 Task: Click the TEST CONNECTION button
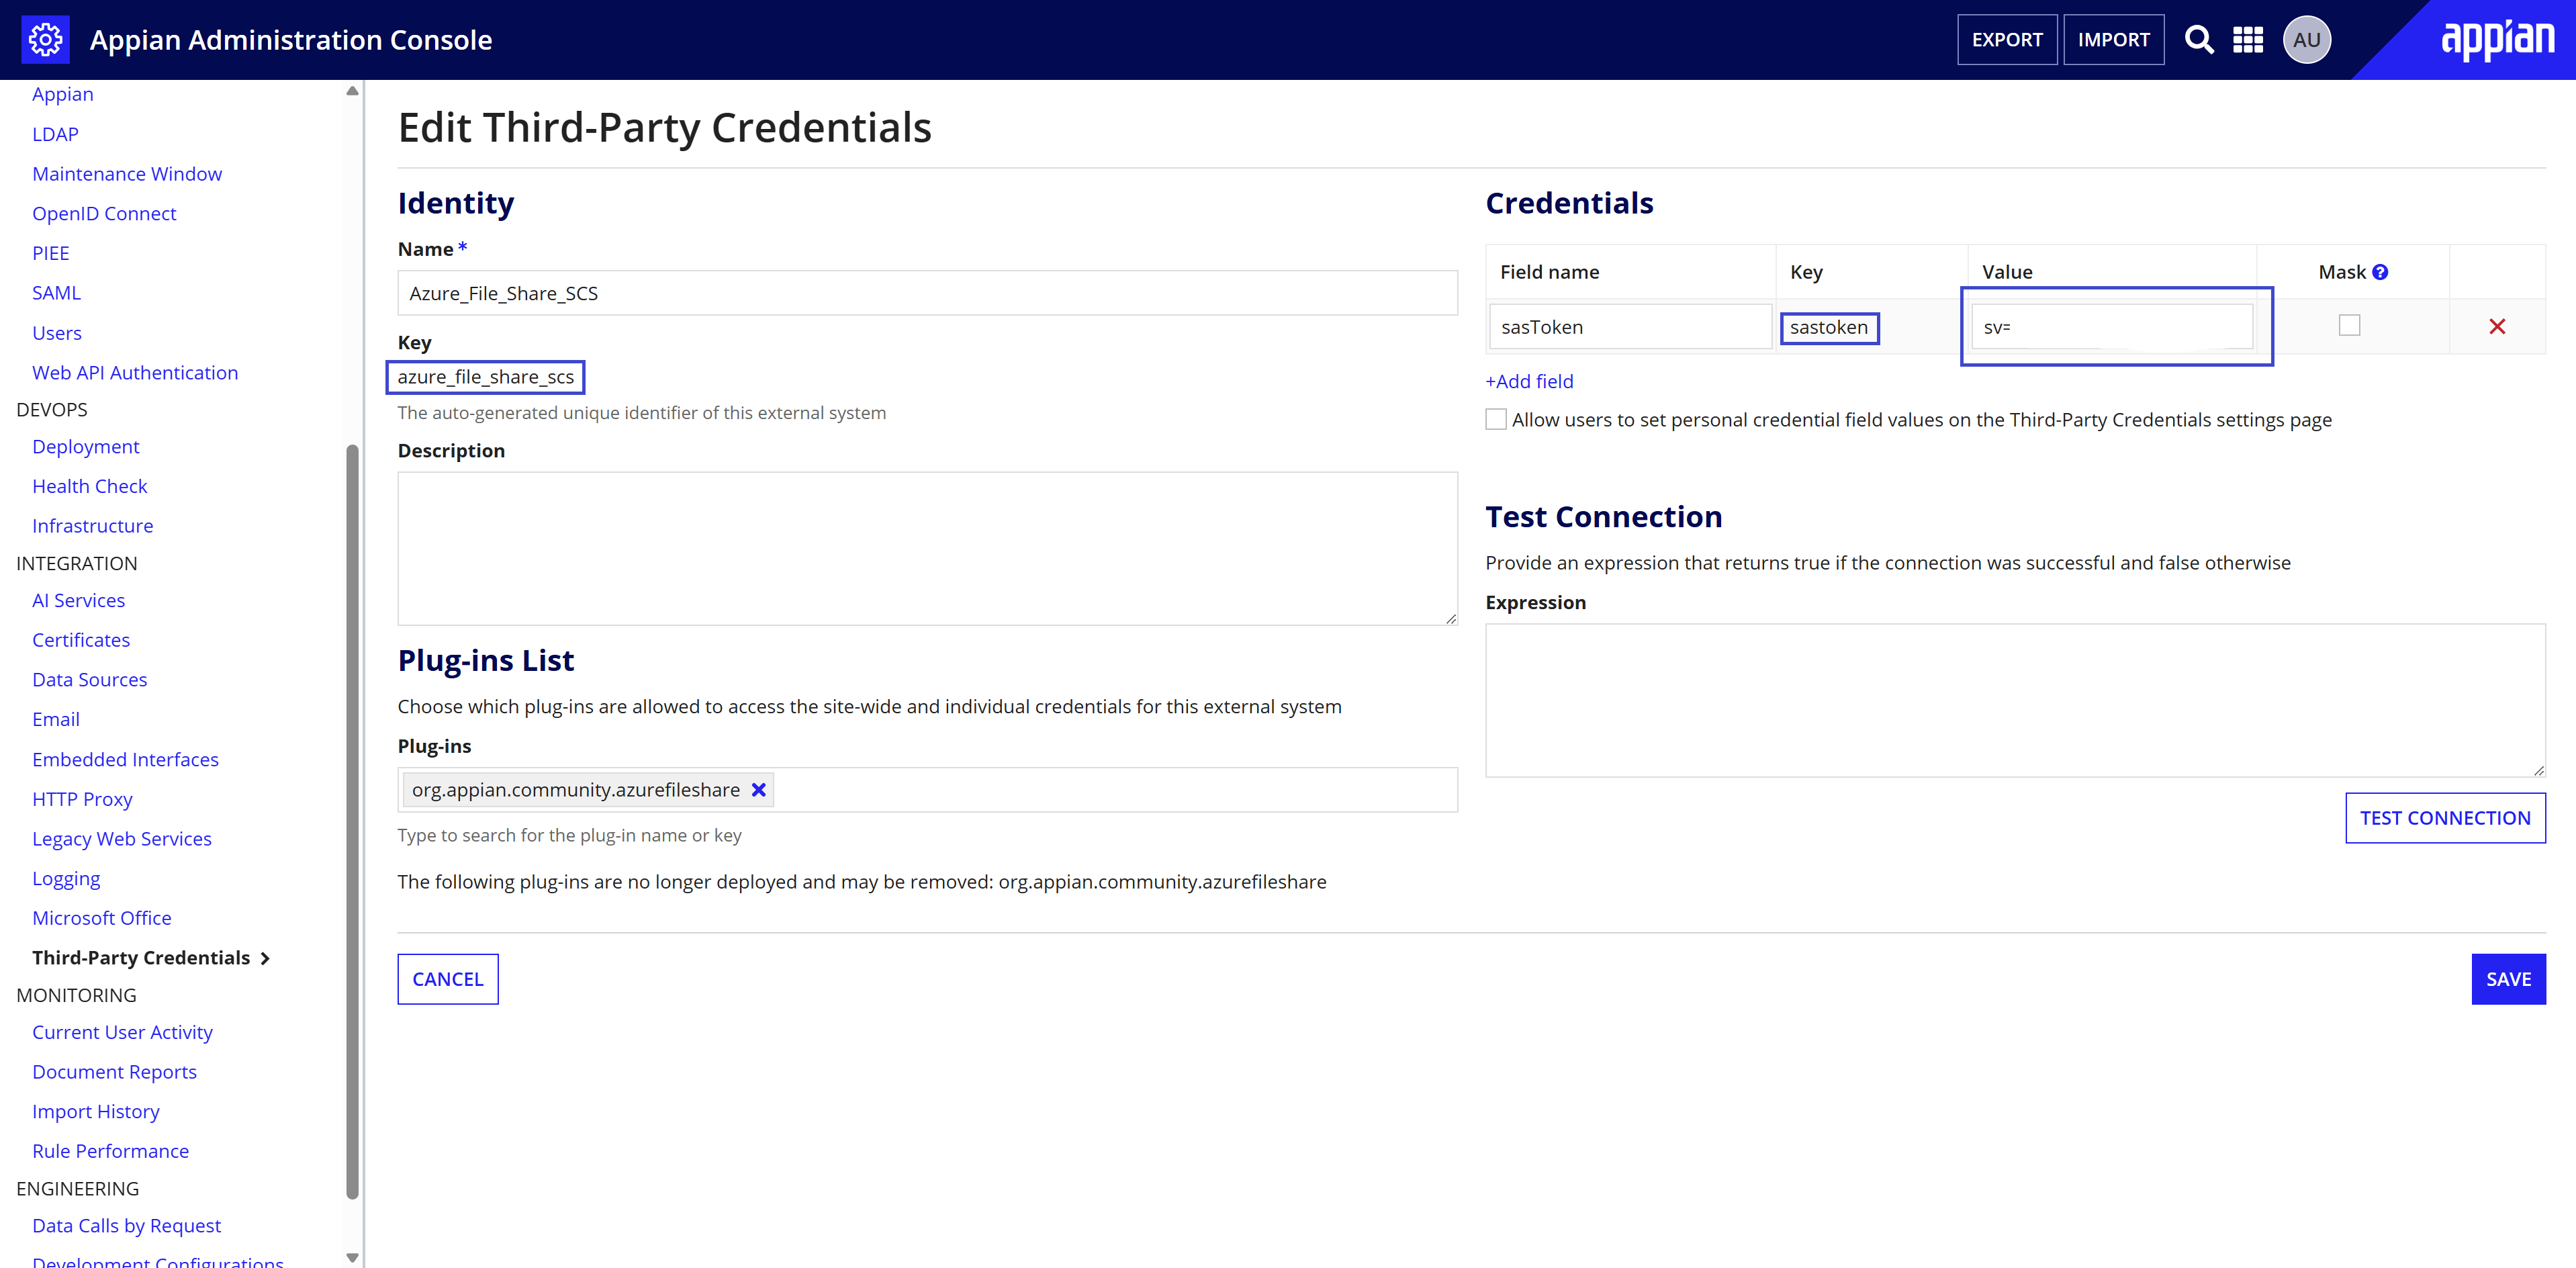pyautogui.click(x=2444, y=818)
